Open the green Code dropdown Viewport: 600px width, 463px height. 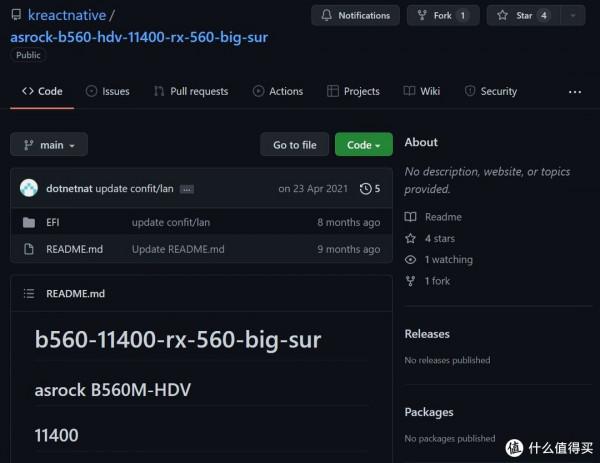tap(363, 145)
